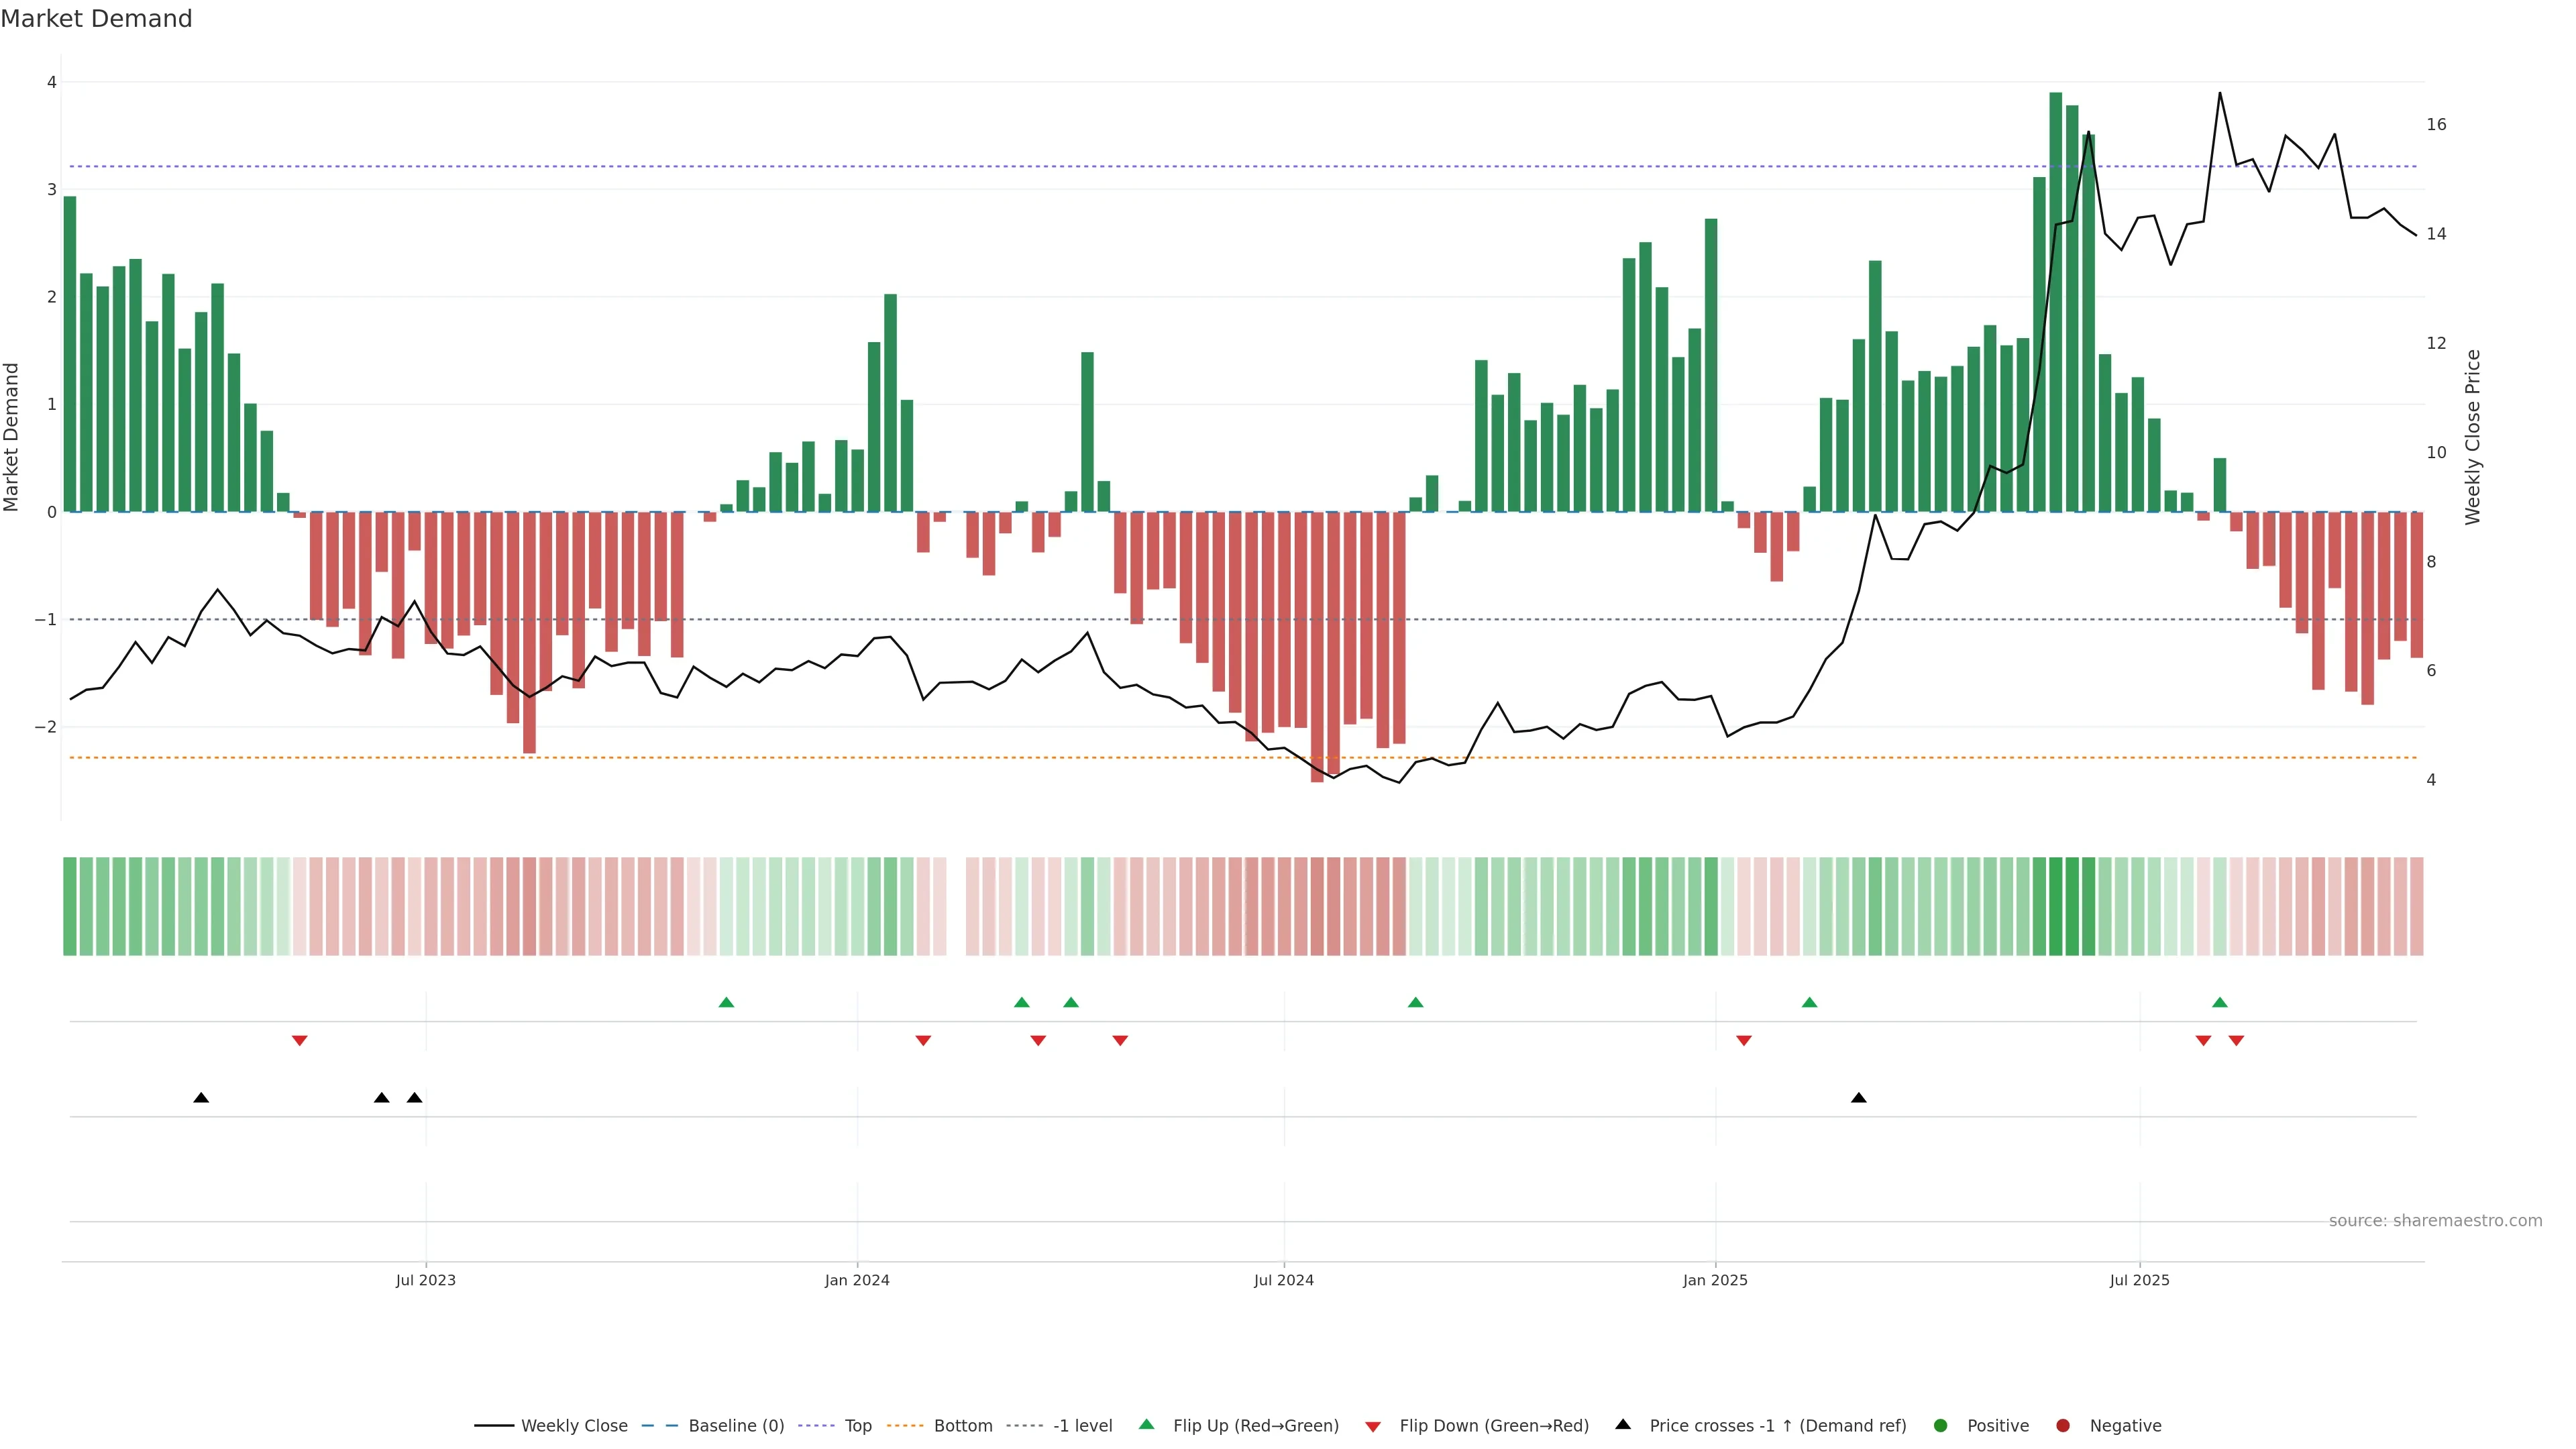
Task: Click the Jul 2023 x-axis label
Action: coord(426,1280)
